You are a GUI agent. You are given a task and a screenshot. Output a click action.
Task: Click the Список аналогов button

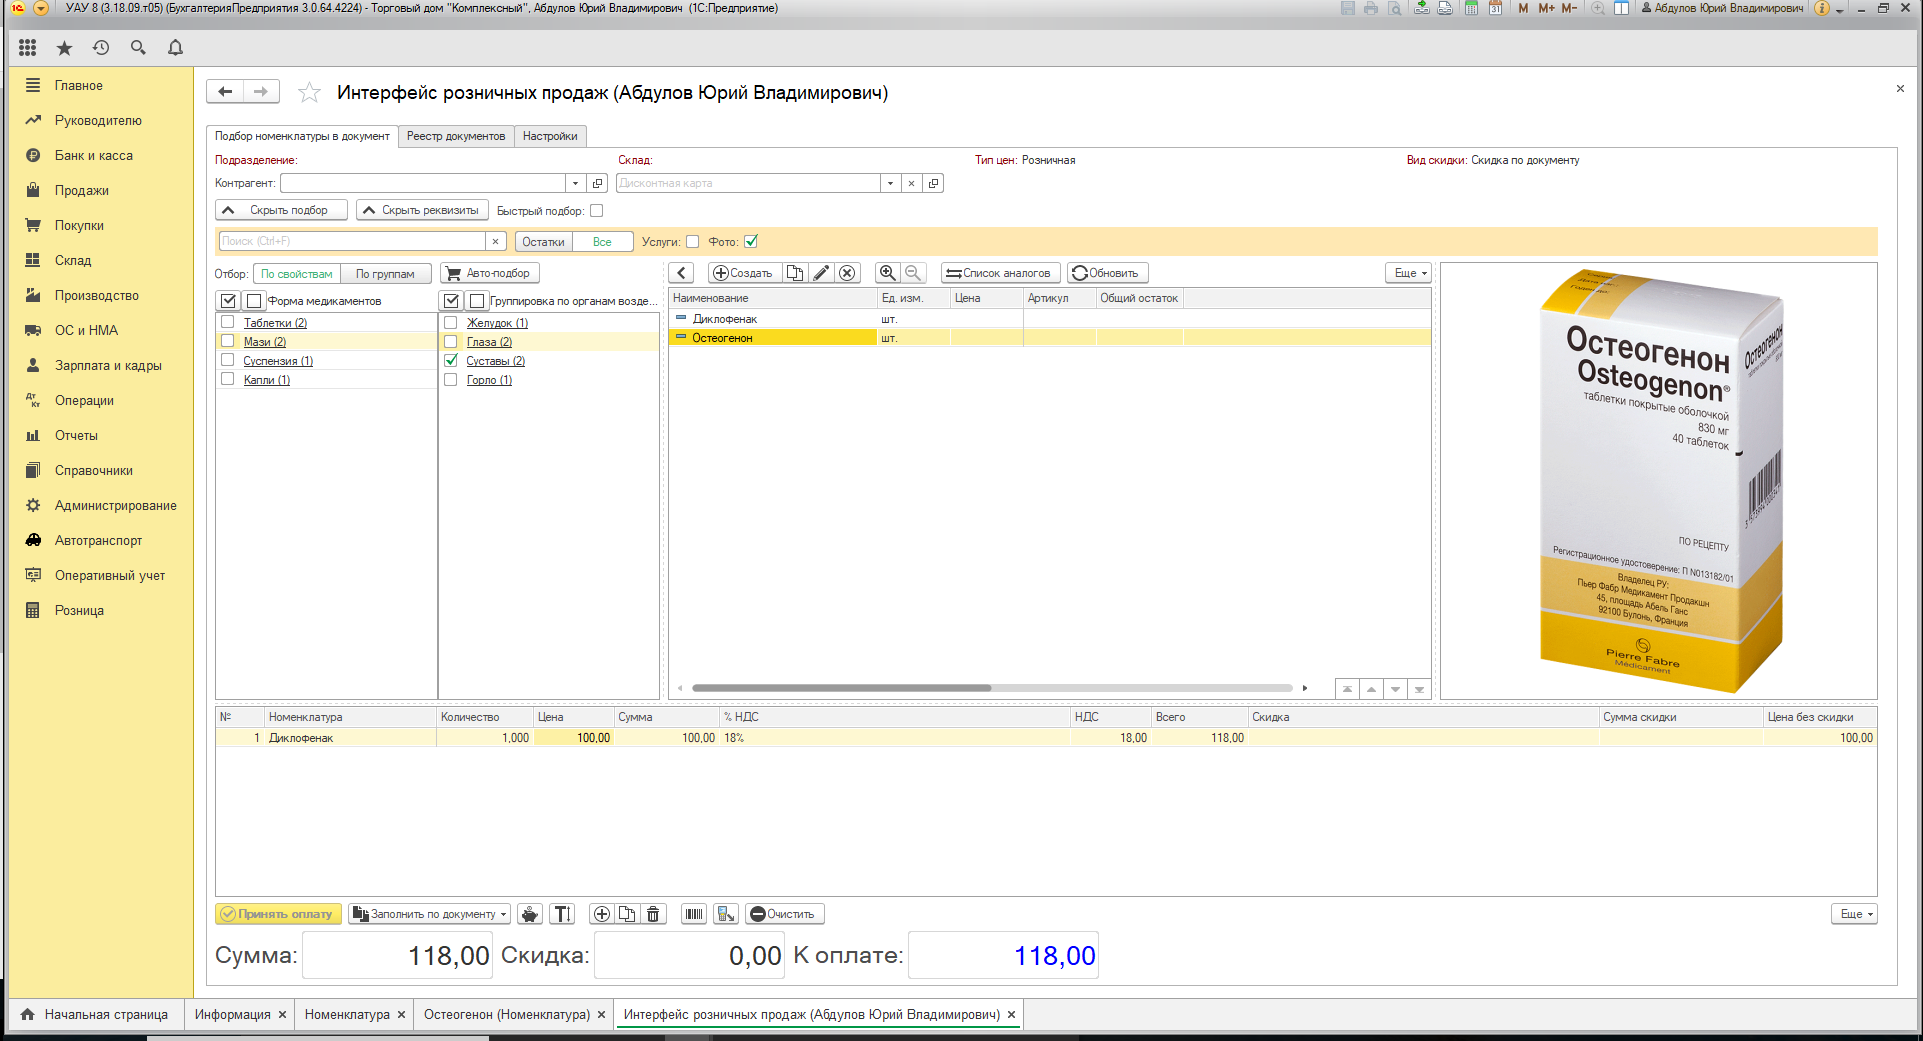[x=999, y=273]
